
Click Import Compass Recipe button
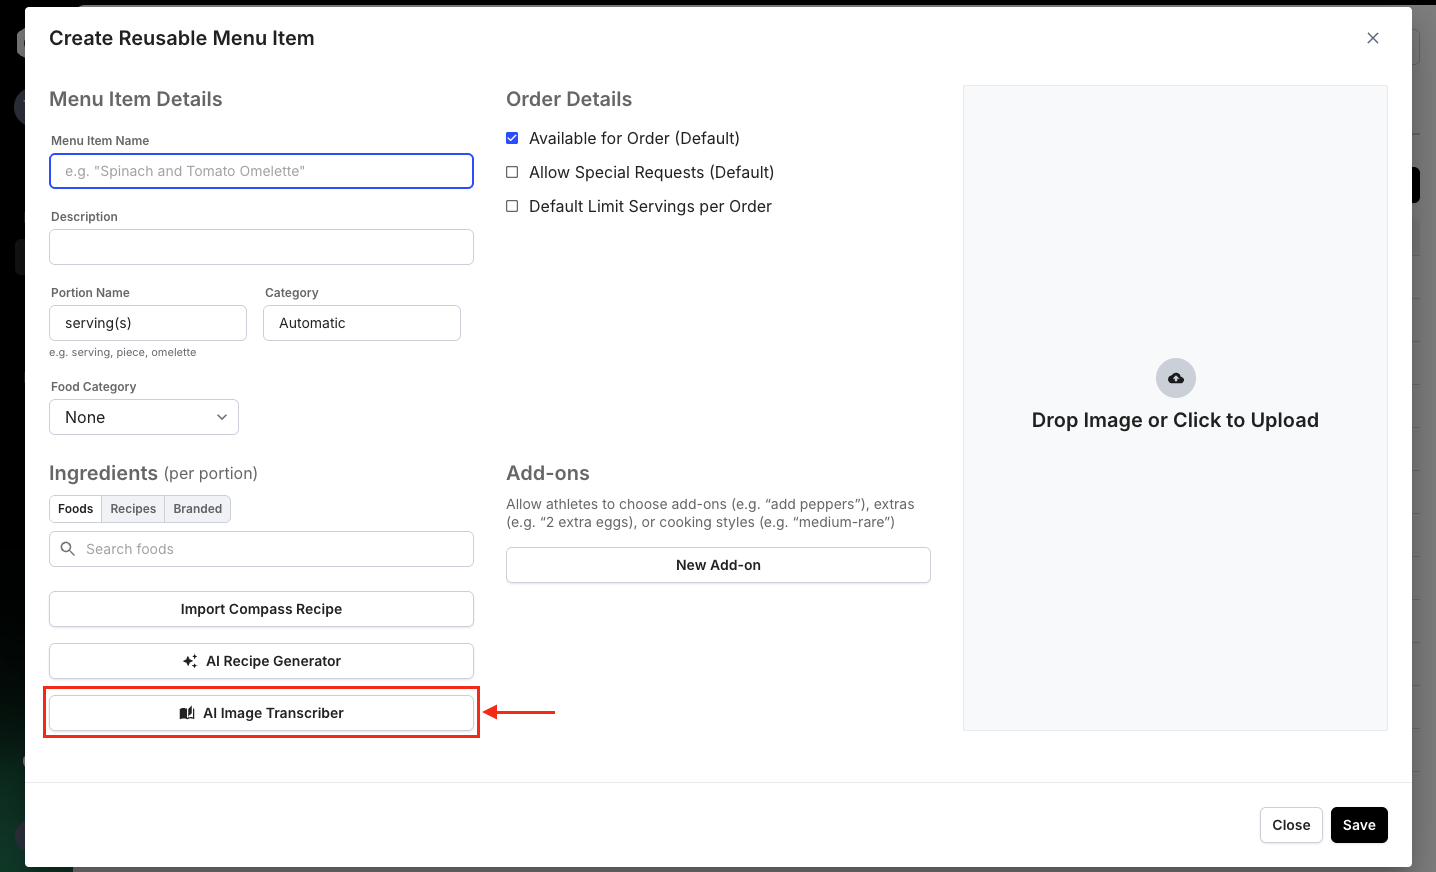pos(261,609)
